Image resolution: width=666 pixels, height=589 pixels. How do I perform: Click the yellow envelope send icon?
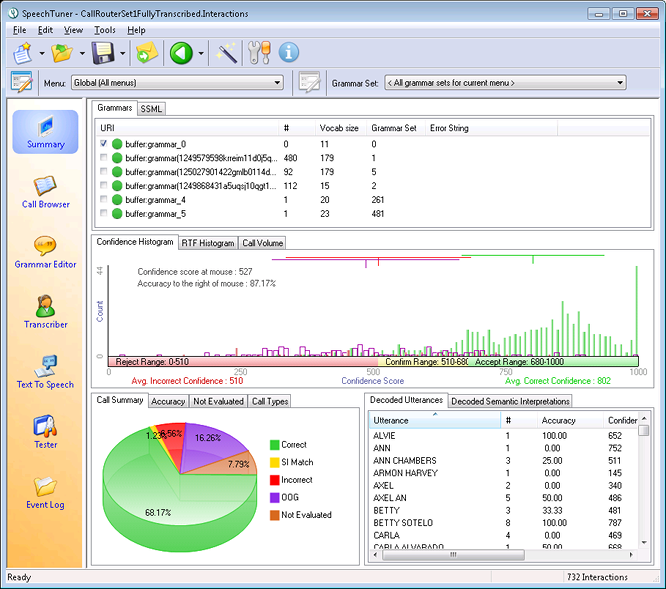click(147, 53)
